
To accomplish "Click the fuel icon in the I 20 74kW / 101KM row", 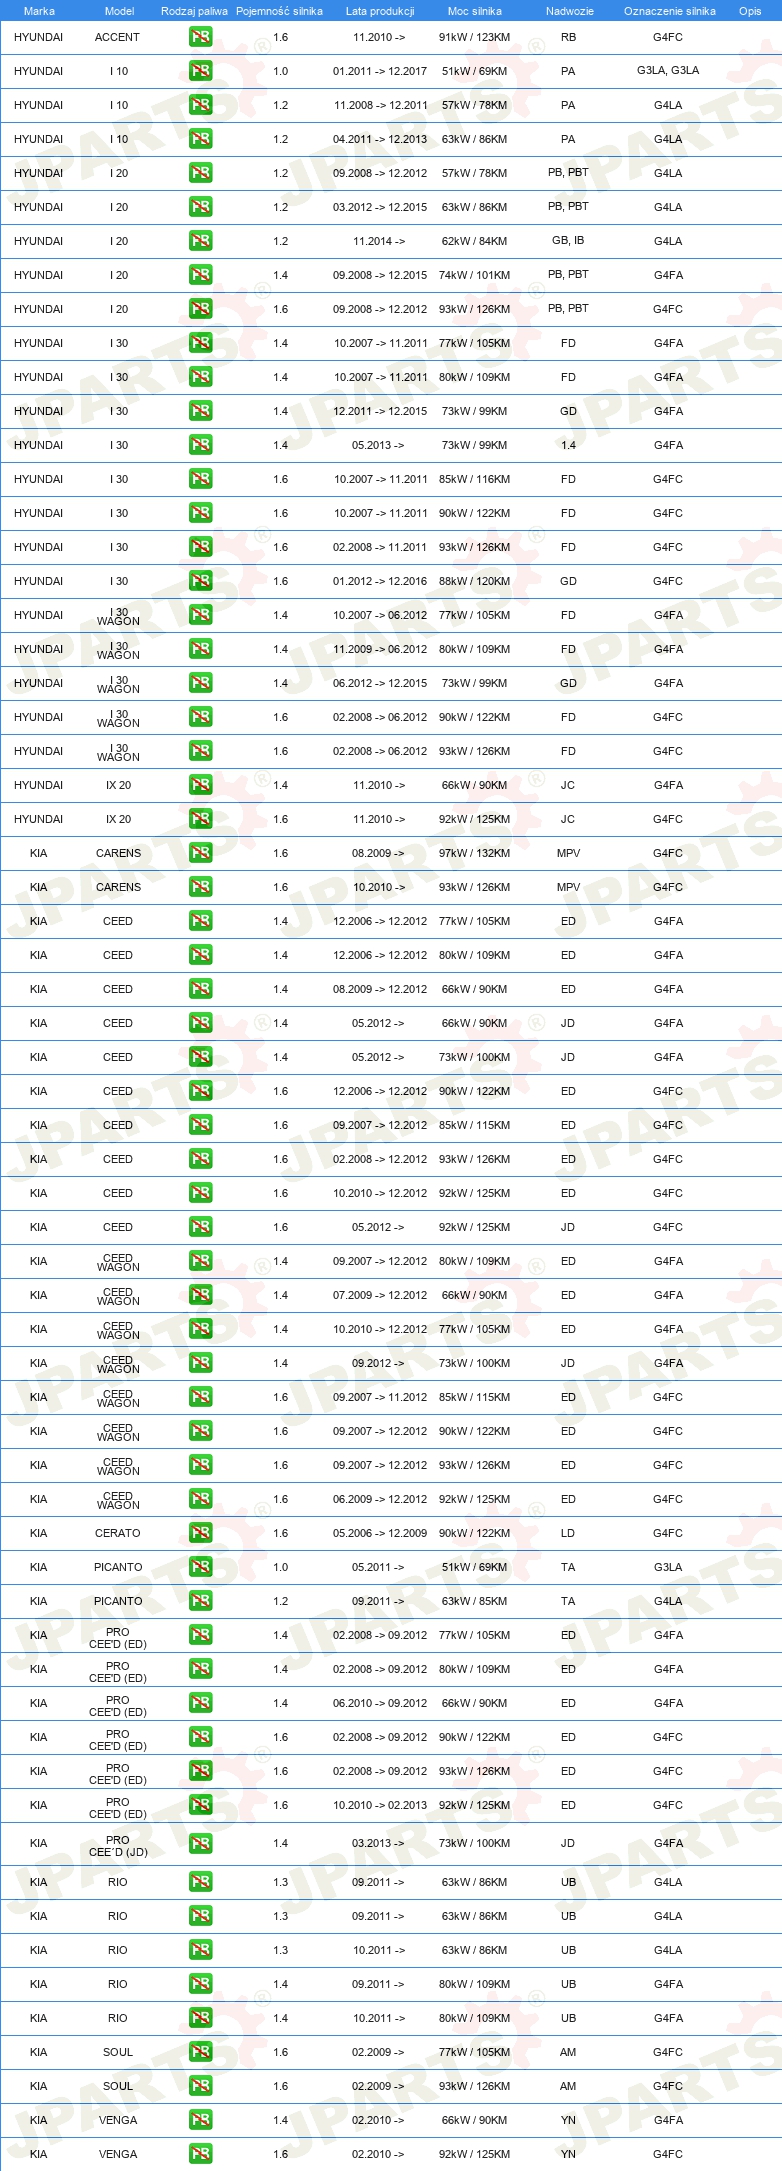I will coord(200,275).
